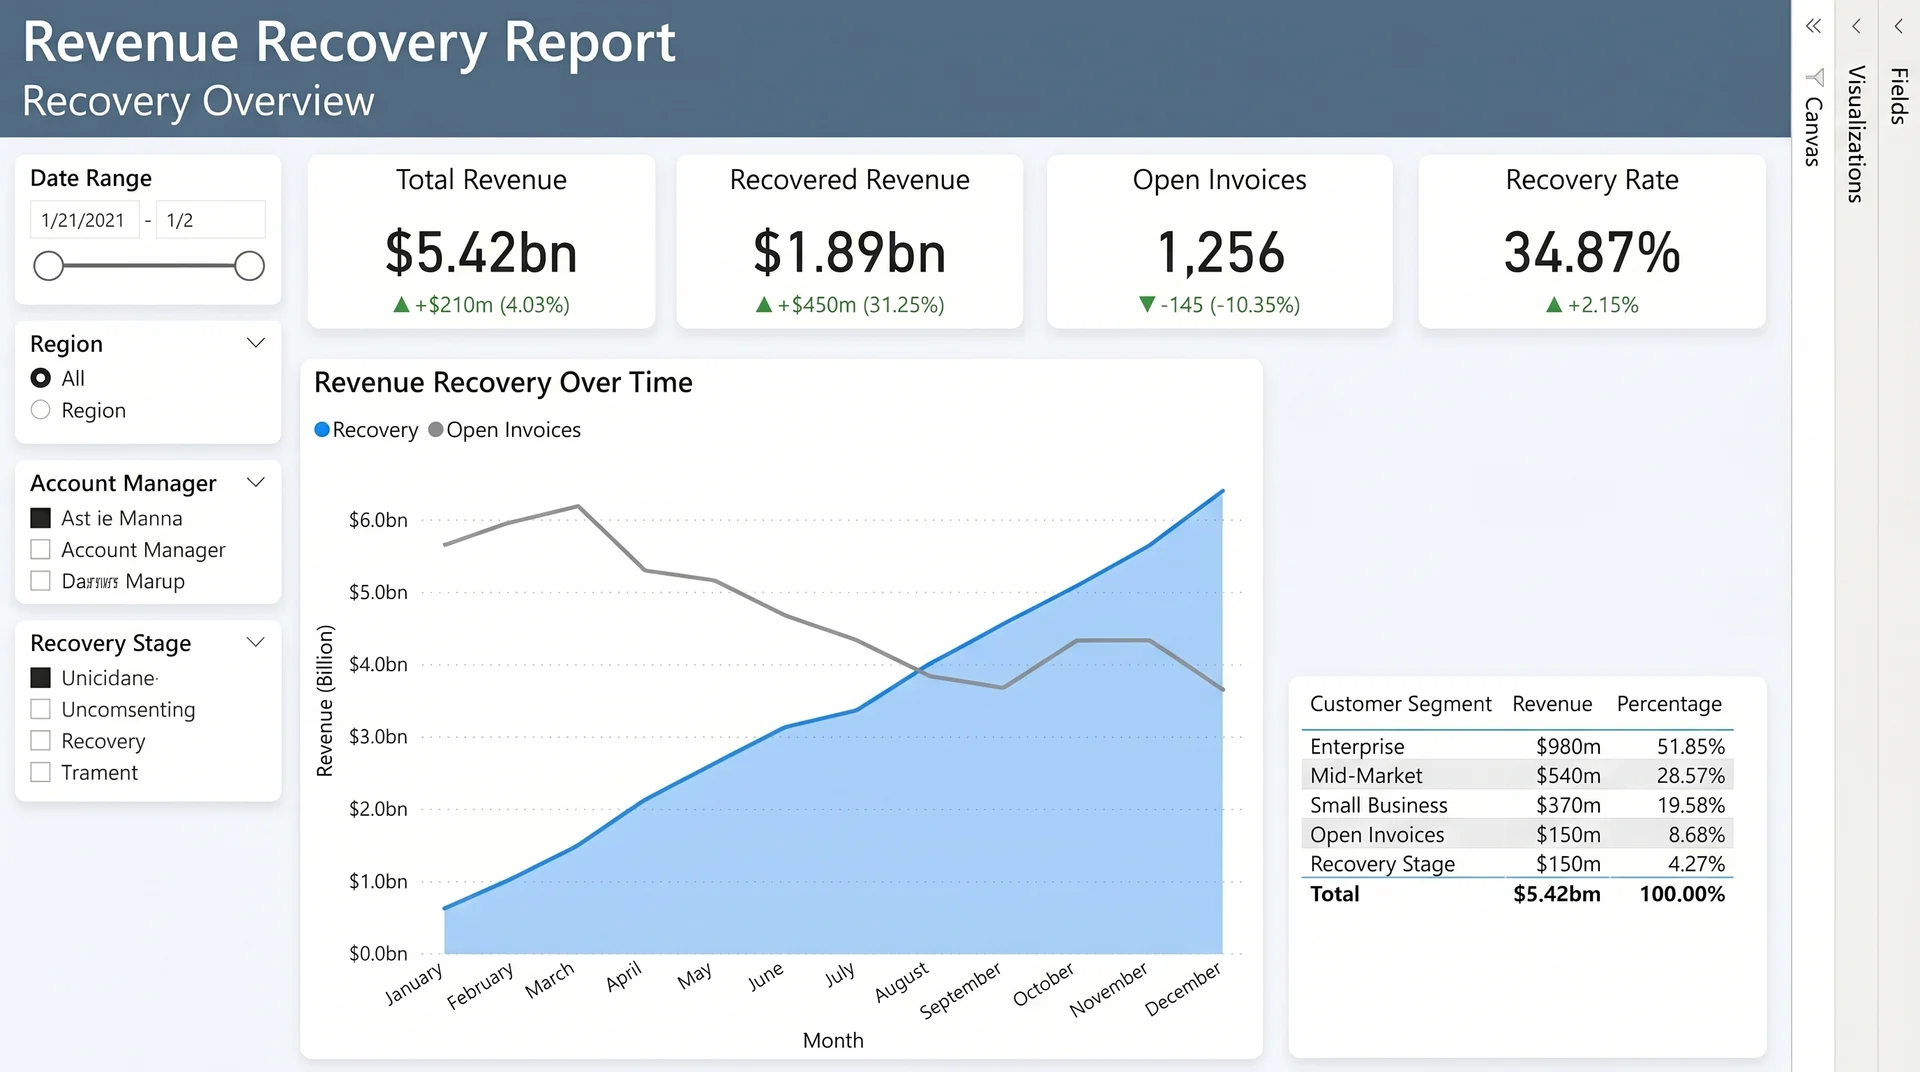Uncheck the Ast ie Manna checkbox
The image size is (1920, 1072).
(41, 518)
